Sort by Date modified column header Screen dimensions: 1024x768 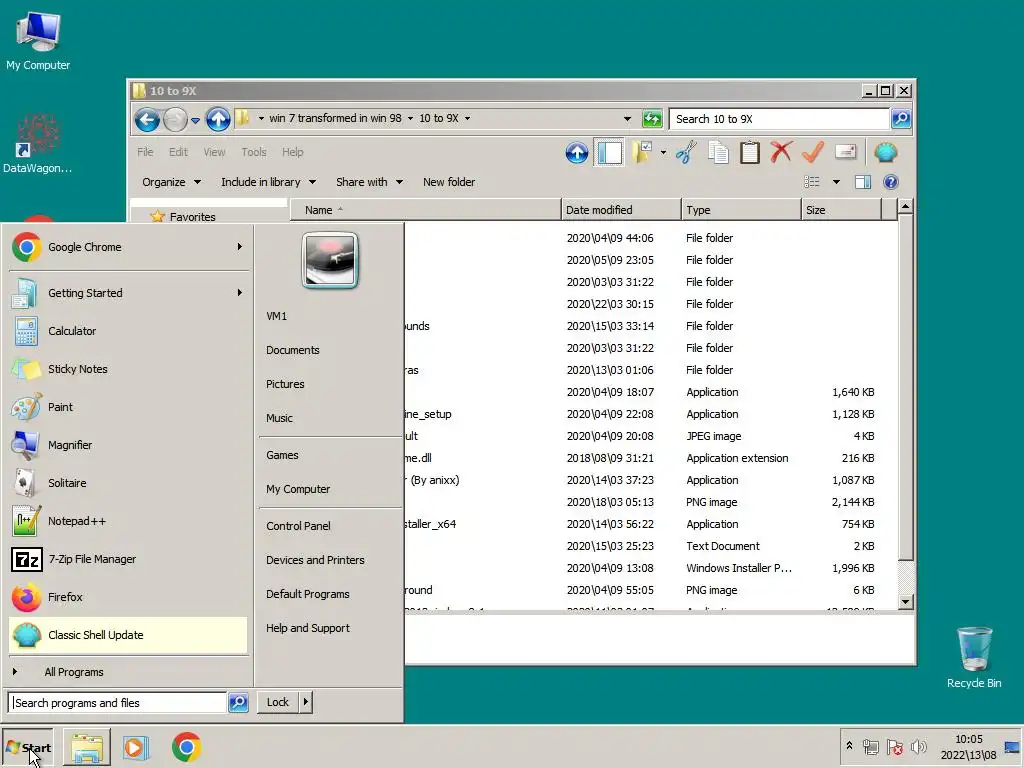(x=621, y=210)
